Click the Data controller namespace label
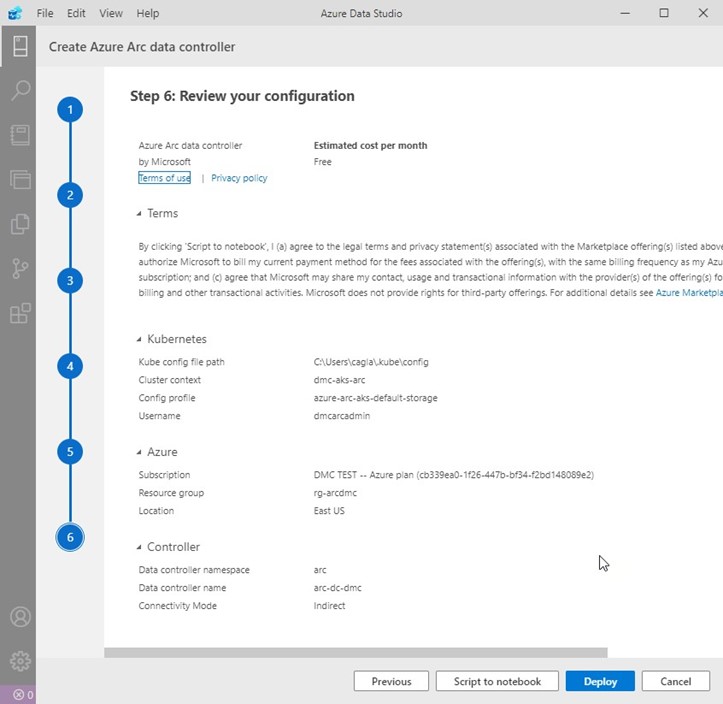The height and width of the screenshot is (704, 723). [x=194, y=570]
